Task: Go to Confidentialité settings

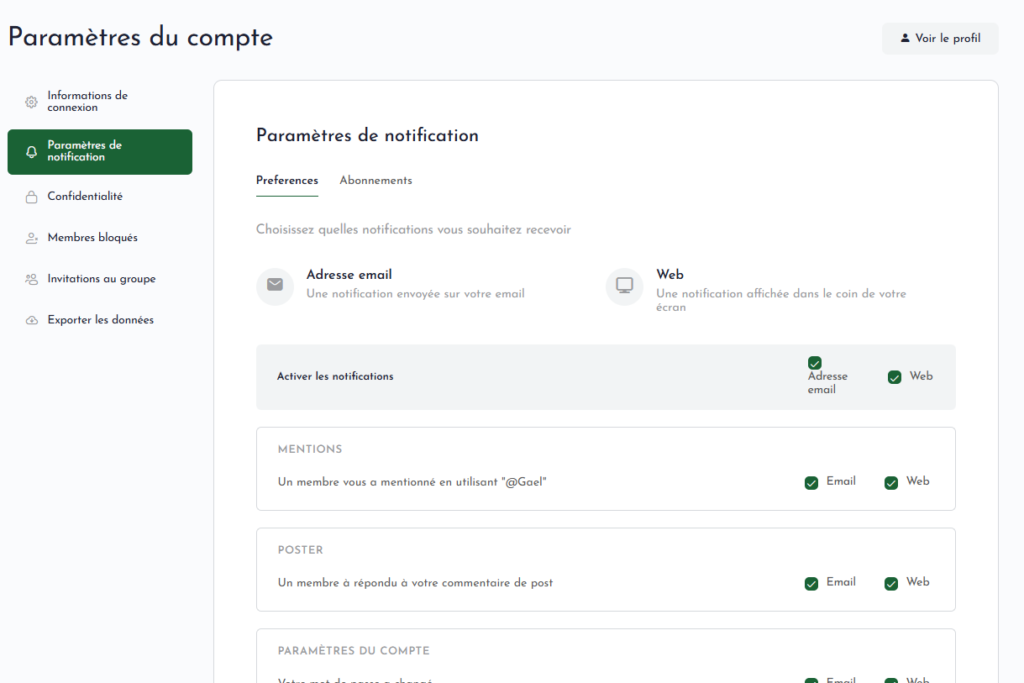Action: [85, 197]
